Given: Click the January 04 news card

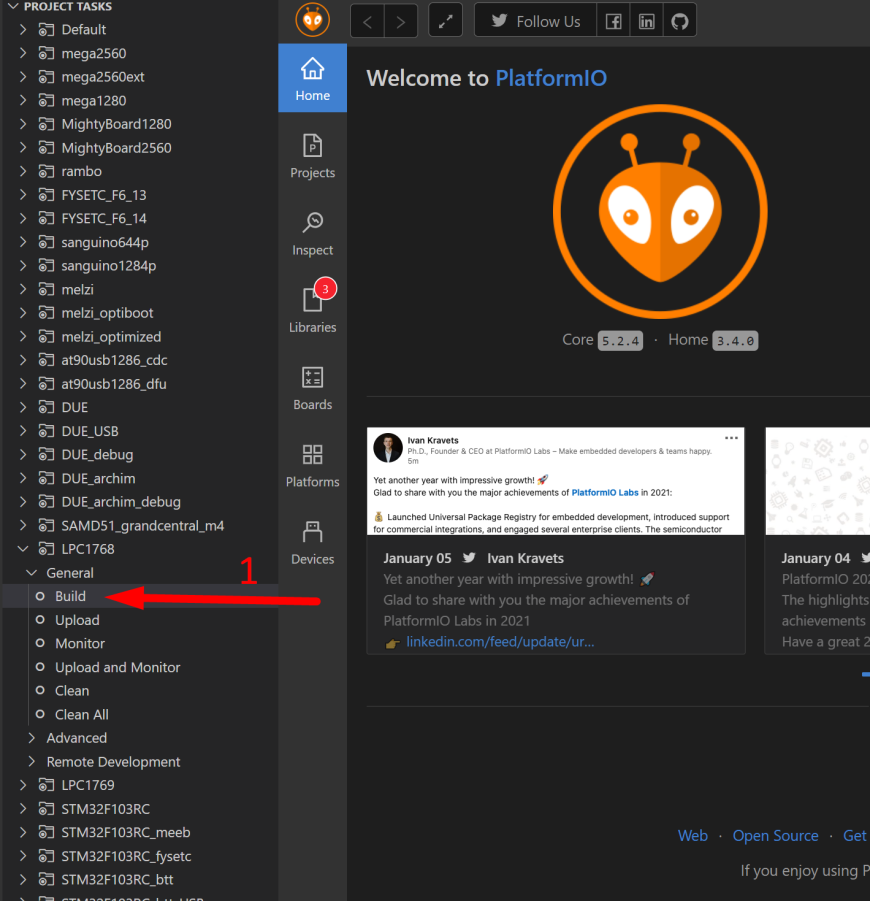Looking at the screenshot, I should click(818, 540).
